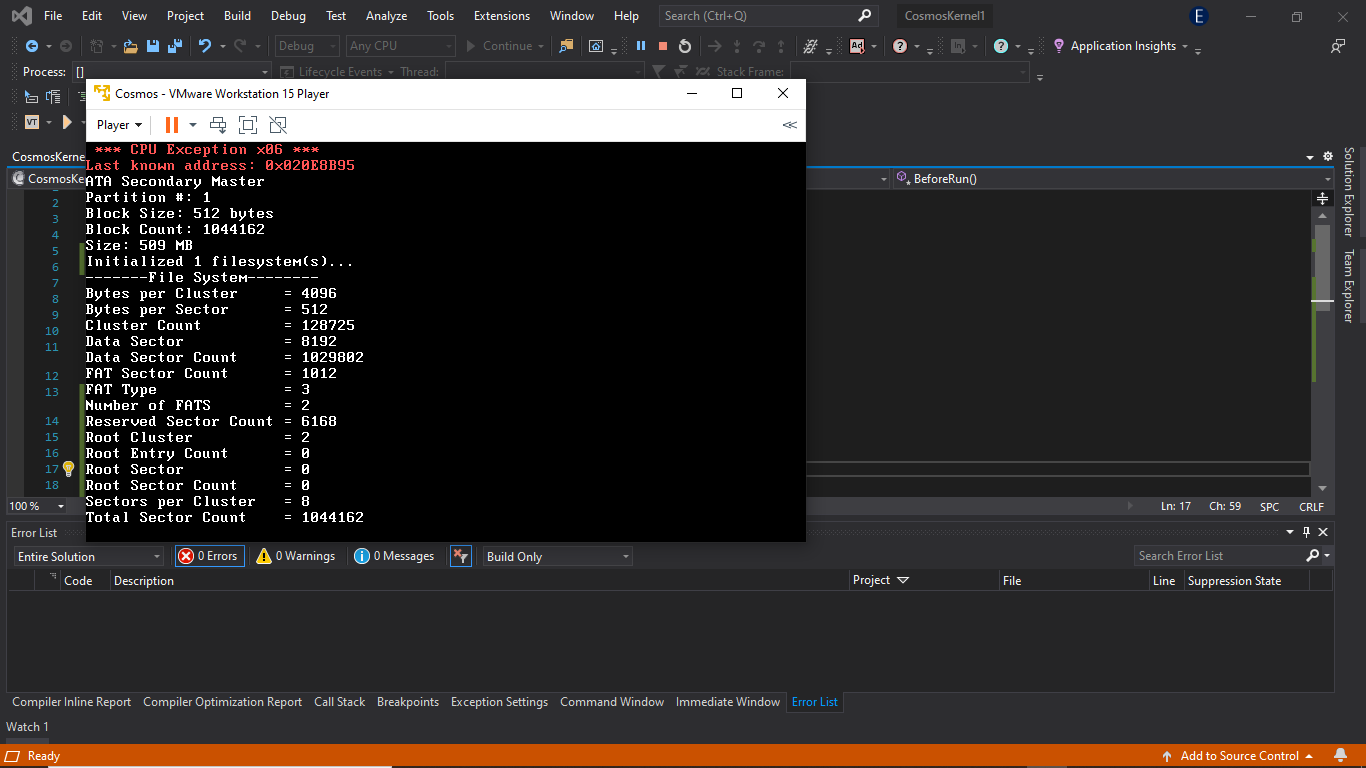Viewport: 1366px width, 768px height.
Task: Click the Enter Unity Mode icon in VMware
Action: 278,125
